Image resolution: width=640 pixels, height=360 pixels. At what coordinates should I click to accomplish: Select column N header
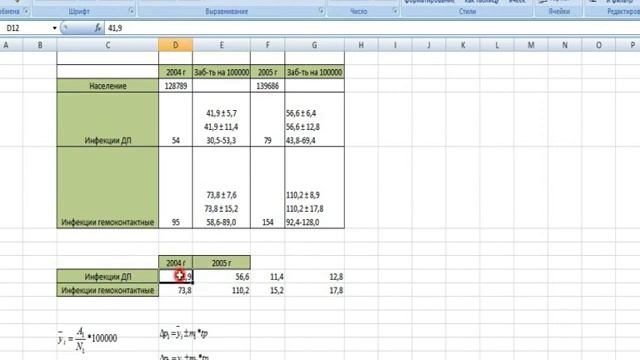564,45
